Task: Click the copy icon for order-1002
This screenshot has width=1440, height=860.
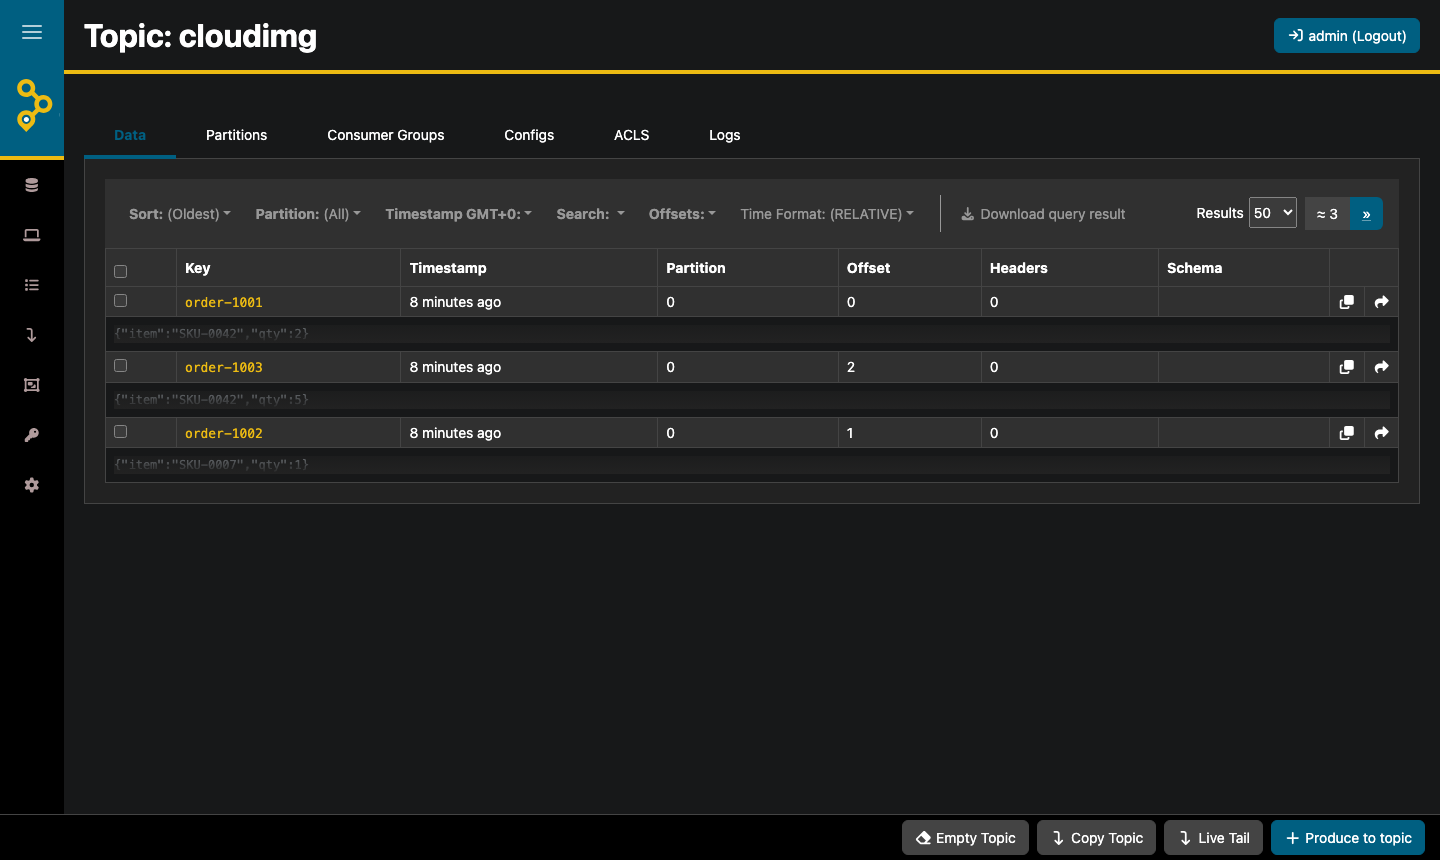Action: point(1347,433)
